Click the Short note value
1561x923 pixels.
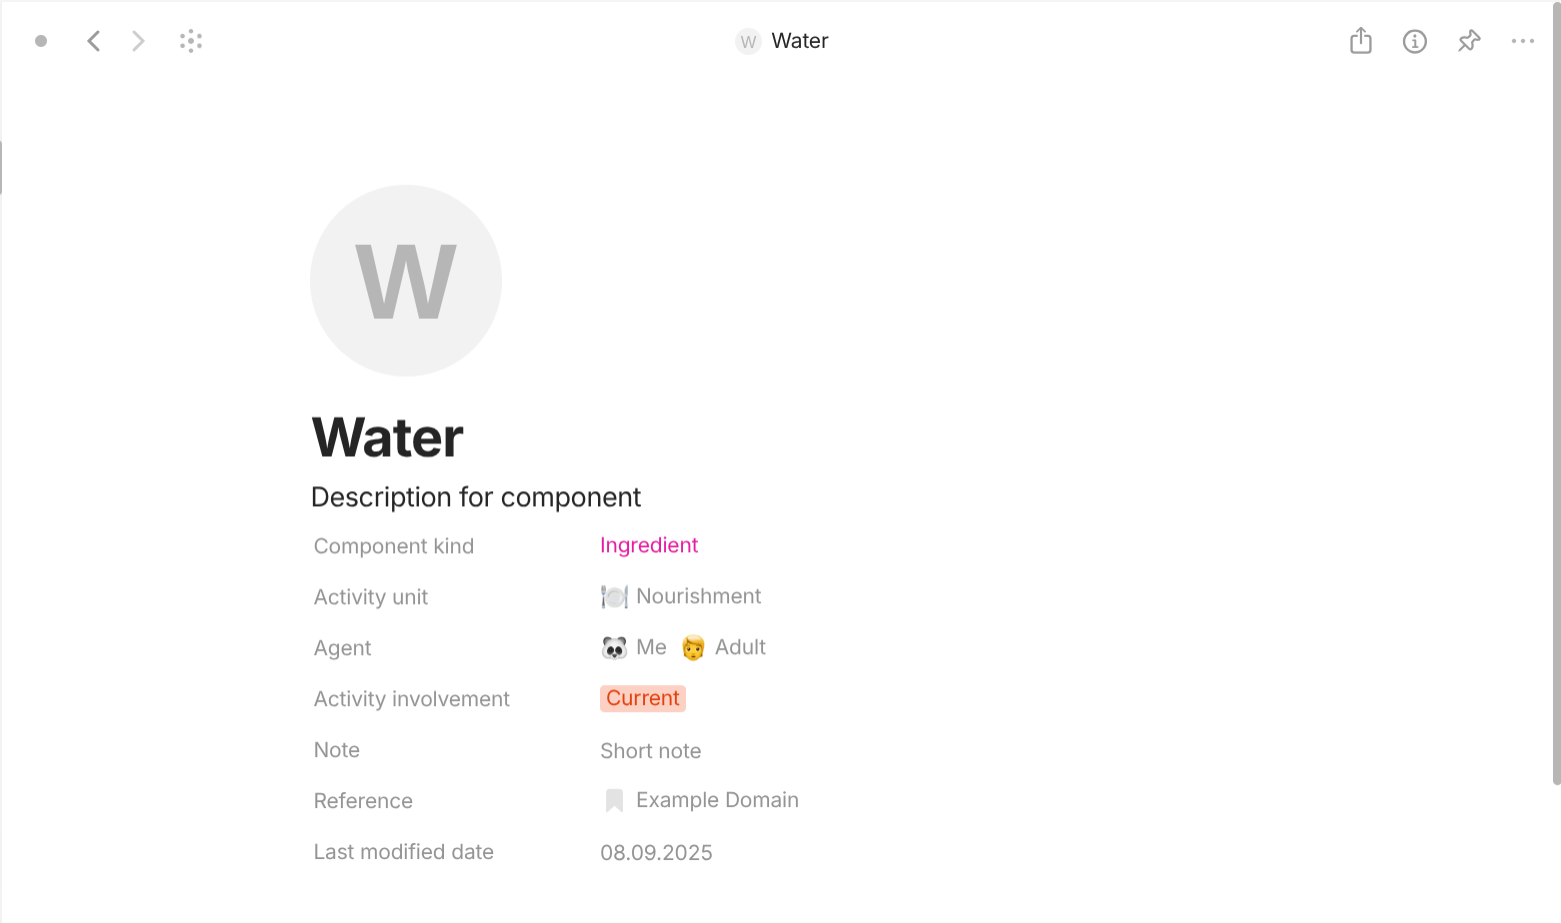tap(651, 750)
